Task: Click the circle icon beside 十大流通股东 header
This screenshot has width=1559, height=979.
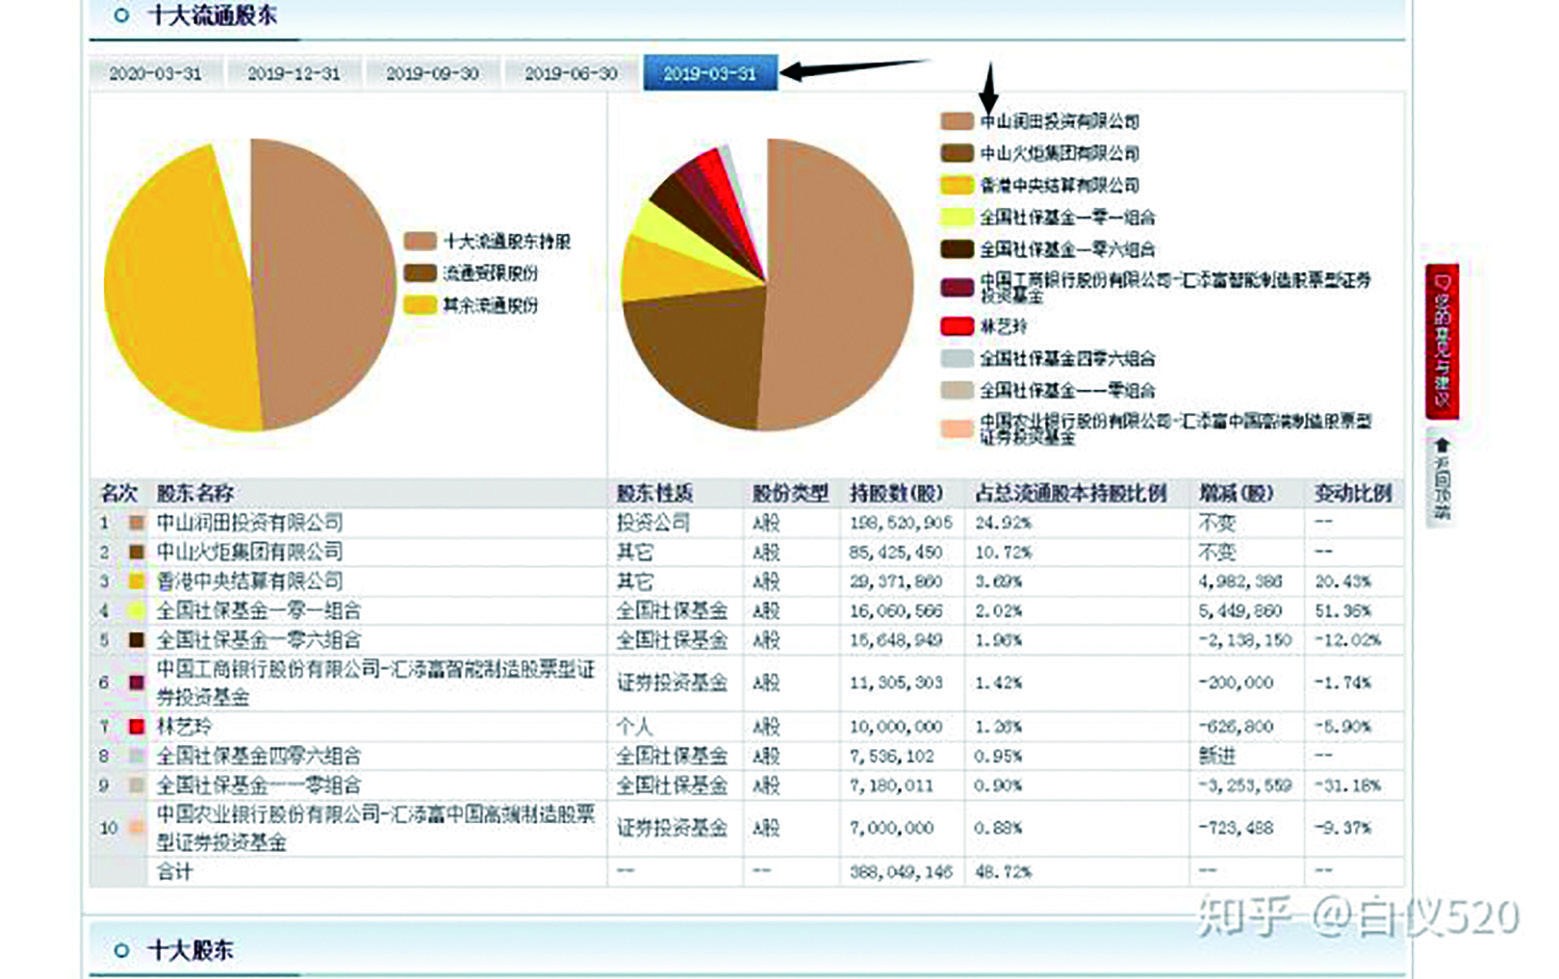Action: pos(120,16)
